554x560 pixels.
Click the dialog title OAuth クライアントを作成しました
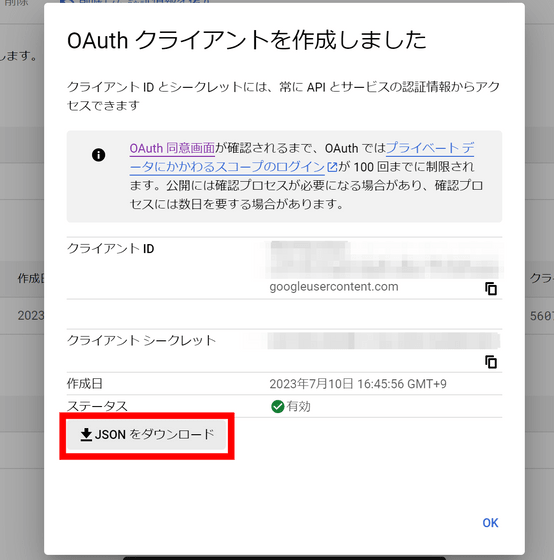(246, 40)
